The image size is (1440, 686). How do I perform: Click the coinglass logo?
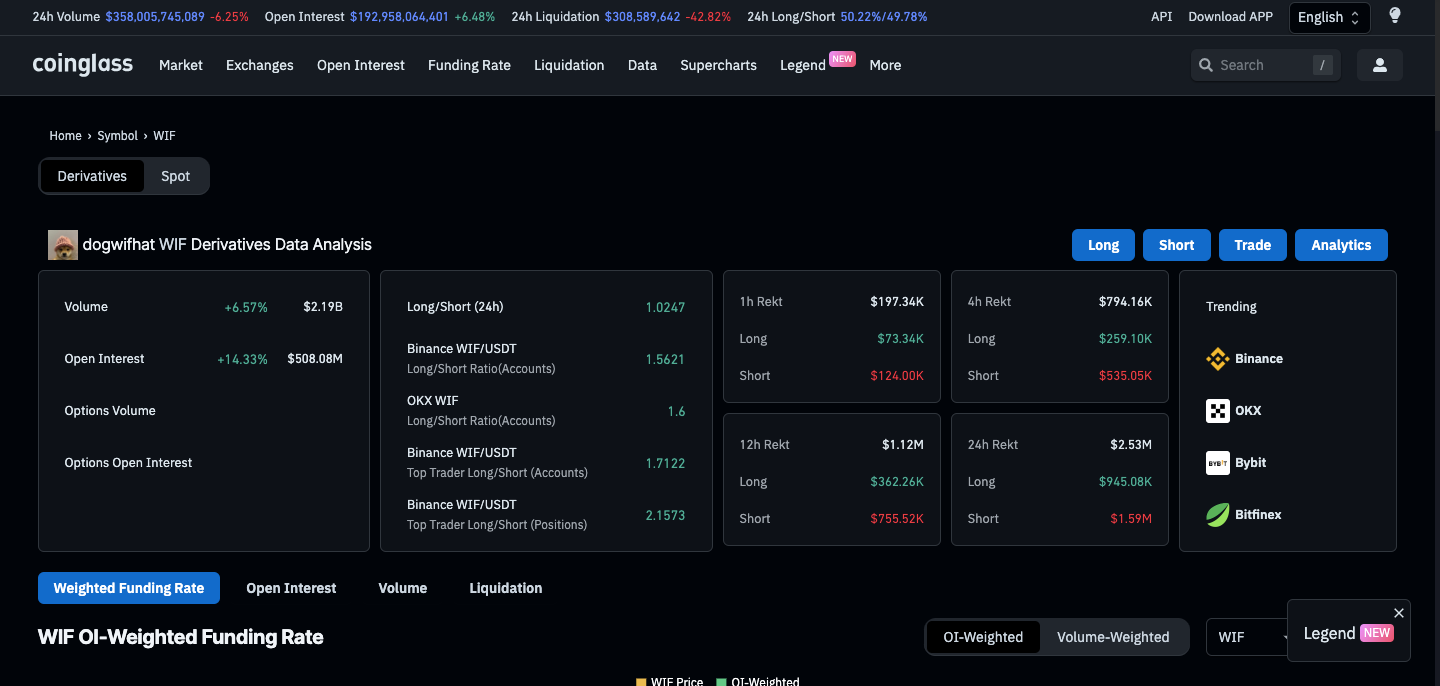pos(82,64)
